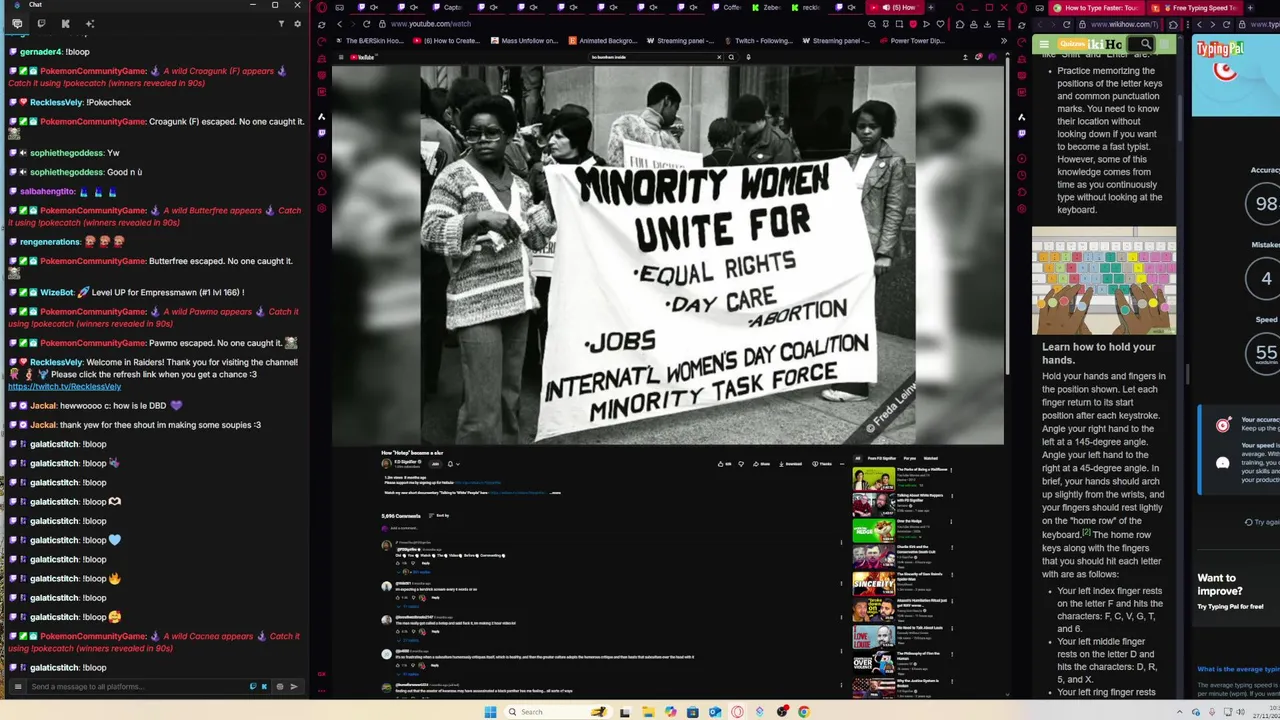
Task: Open chat settings gear icon
Action: click(297, 24)
